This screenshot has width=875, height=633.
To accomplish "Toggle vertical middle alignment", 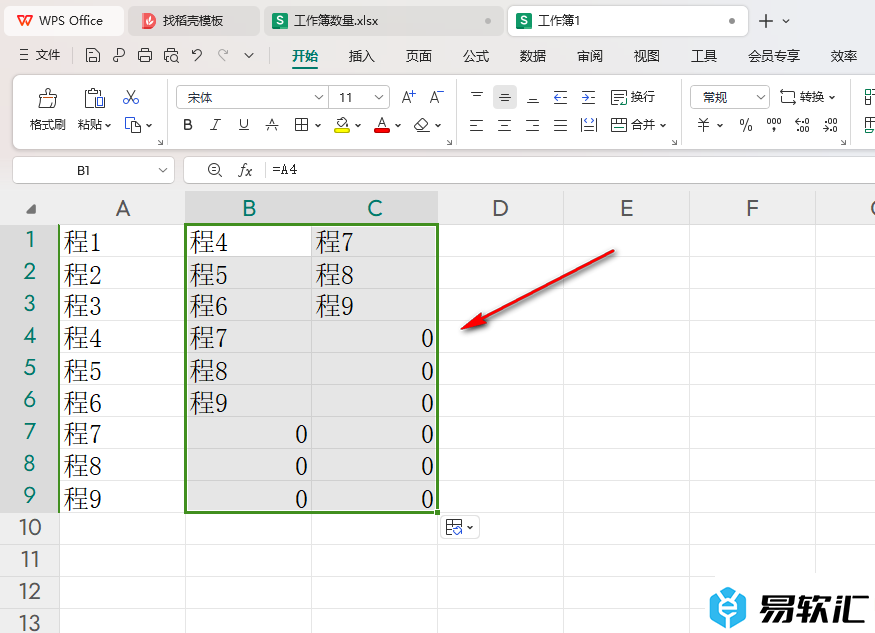I will pos(505,98).
